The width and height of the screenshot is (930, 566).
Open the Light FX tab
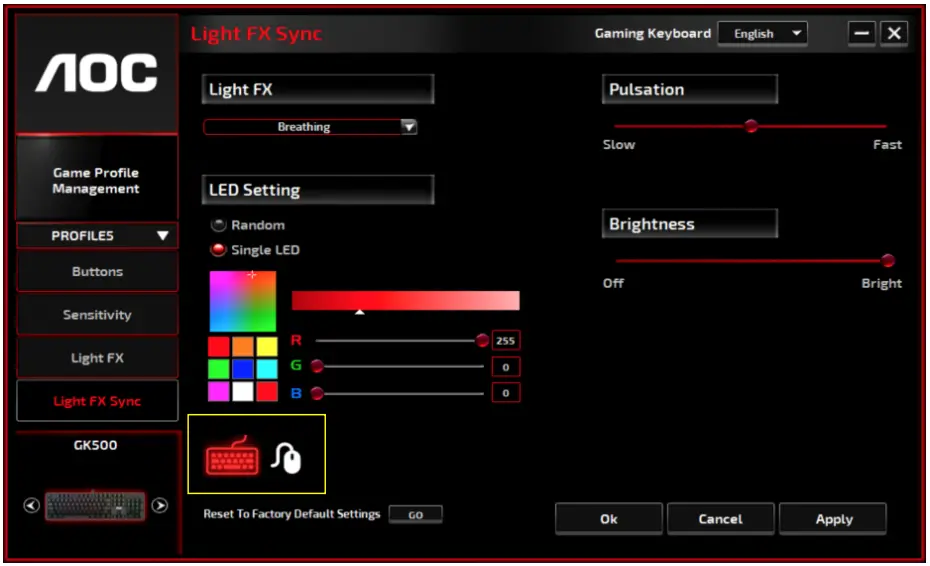tap(97, 358)
